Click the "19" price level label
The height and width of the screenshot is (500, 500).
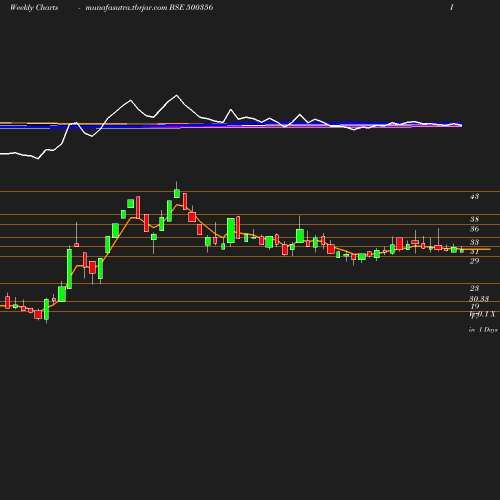(x=474, y=306)
